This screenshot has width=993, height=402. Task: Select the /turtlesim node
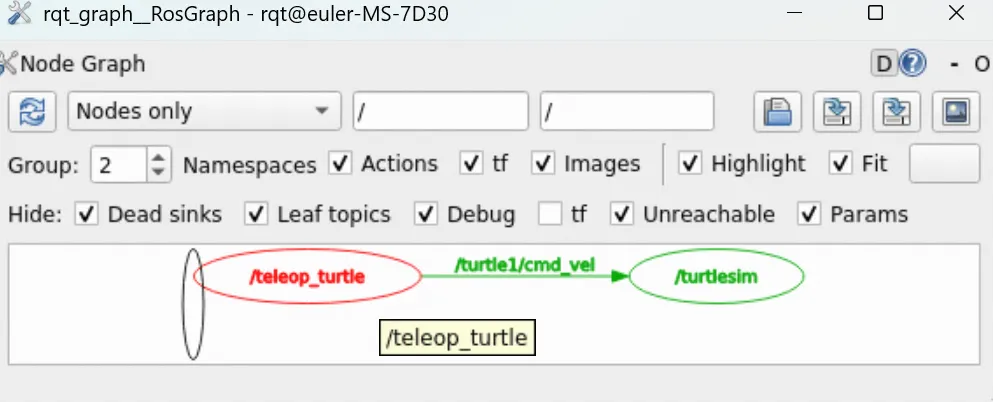(716, 277)
